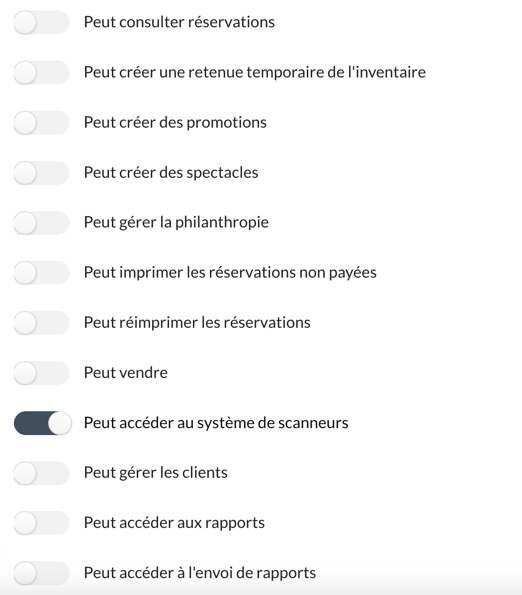Turn on 'Peut créer une retenue temporaire de l'inventaire'
The width and height of the screenshot is (522, 595).
42,72
